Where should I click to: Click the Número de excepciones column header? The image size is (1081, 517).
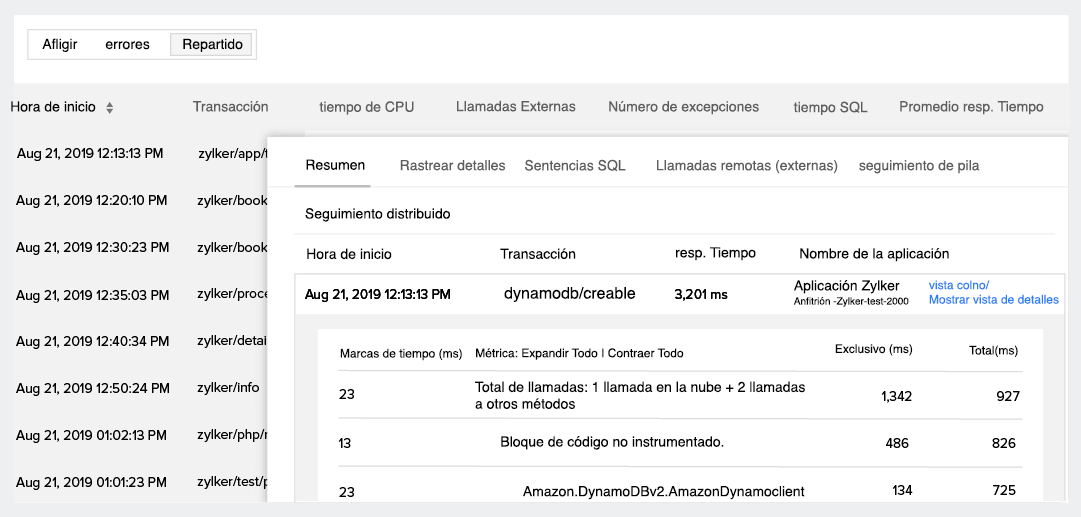(683, 107)
